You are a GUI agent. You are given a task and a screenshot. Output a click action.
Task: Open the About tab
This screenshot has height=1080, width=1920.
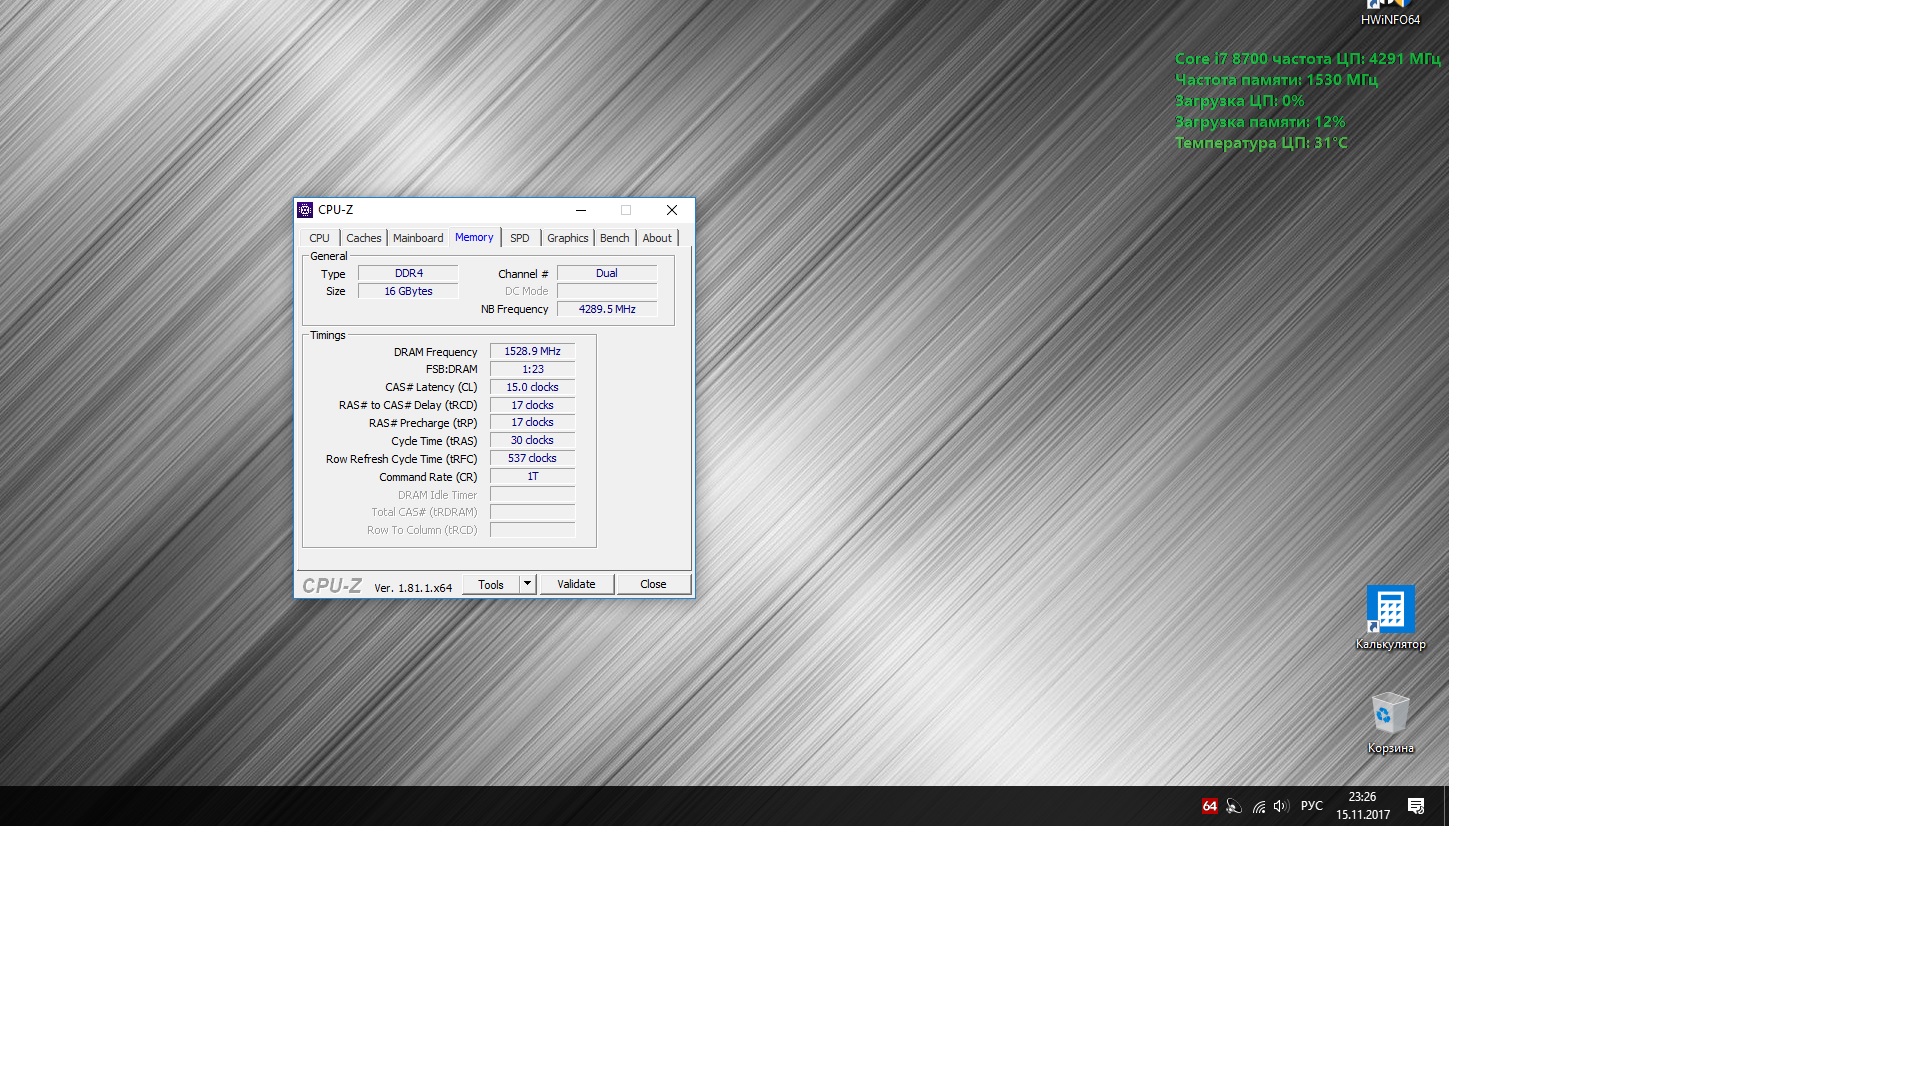656,238
